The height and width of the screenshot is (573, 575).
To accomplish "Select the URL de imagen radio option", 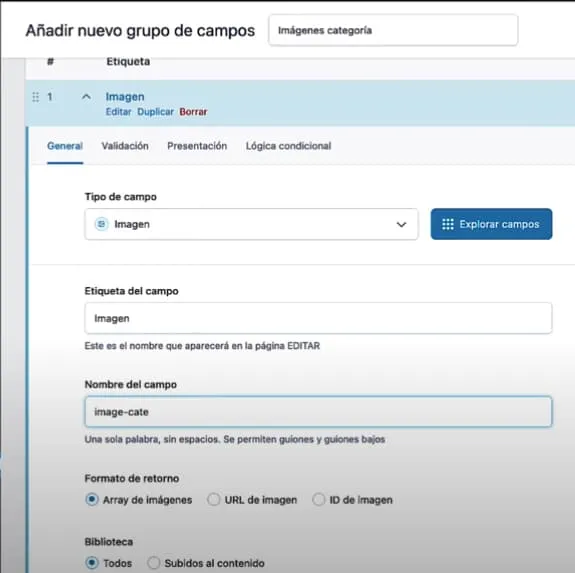I will (x=213, y=499).
